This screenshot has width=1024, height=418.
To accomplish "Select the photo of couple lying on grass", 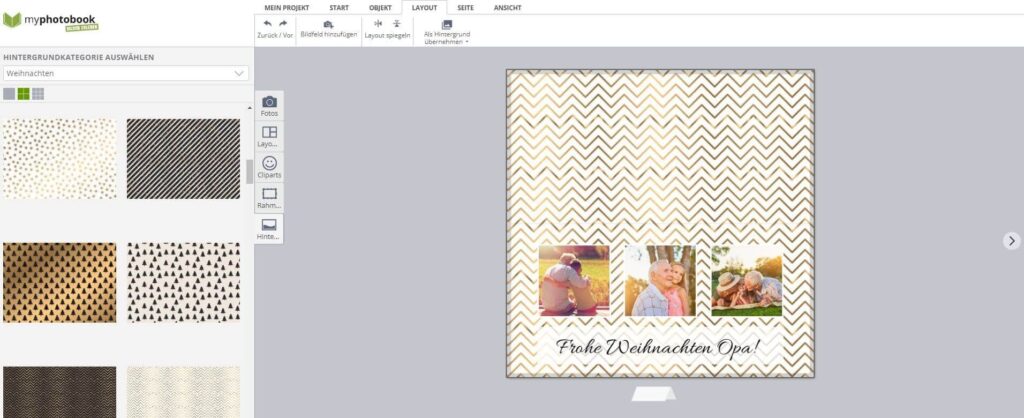I will point(746,281).
